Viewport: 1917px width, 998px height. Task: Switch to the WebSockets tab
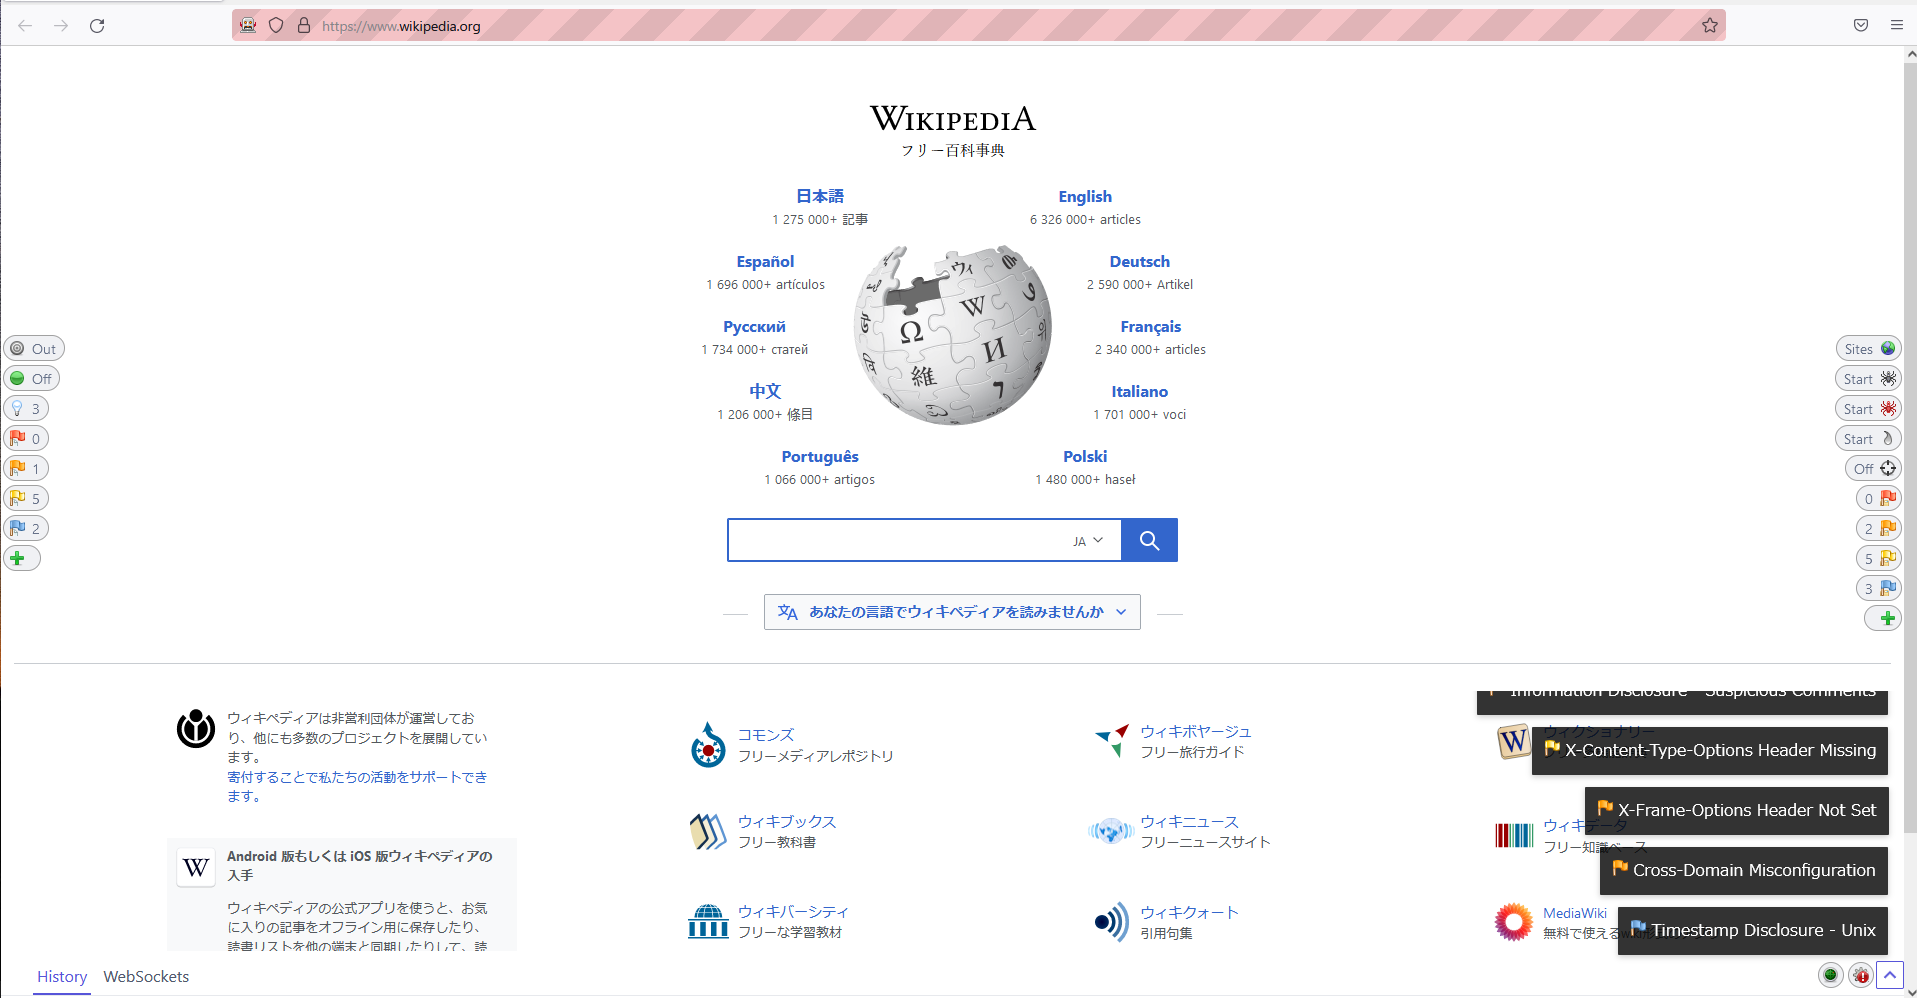[146, 977]
